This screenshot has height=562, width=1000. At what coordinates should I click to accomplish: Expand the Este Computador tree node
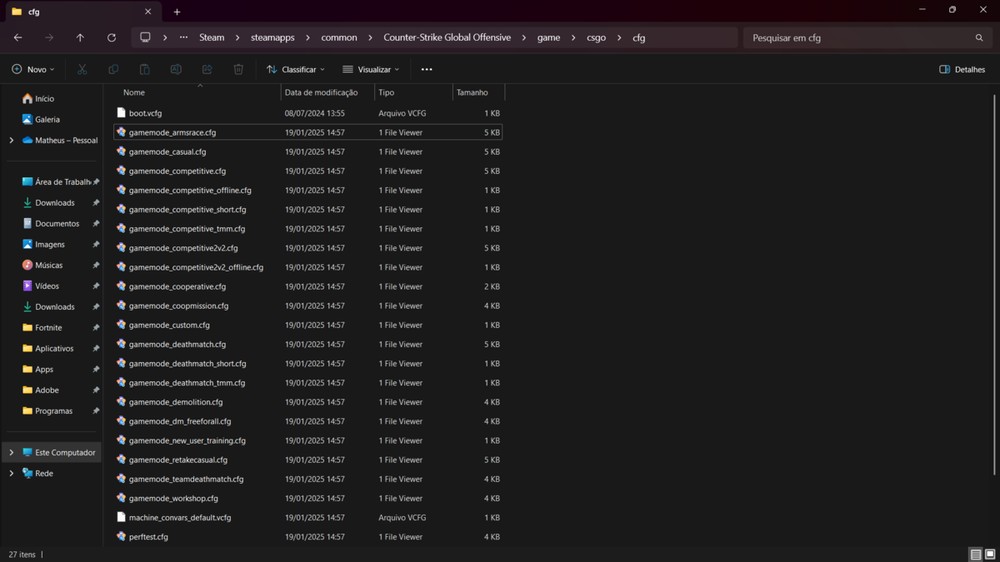pos(11,452)
